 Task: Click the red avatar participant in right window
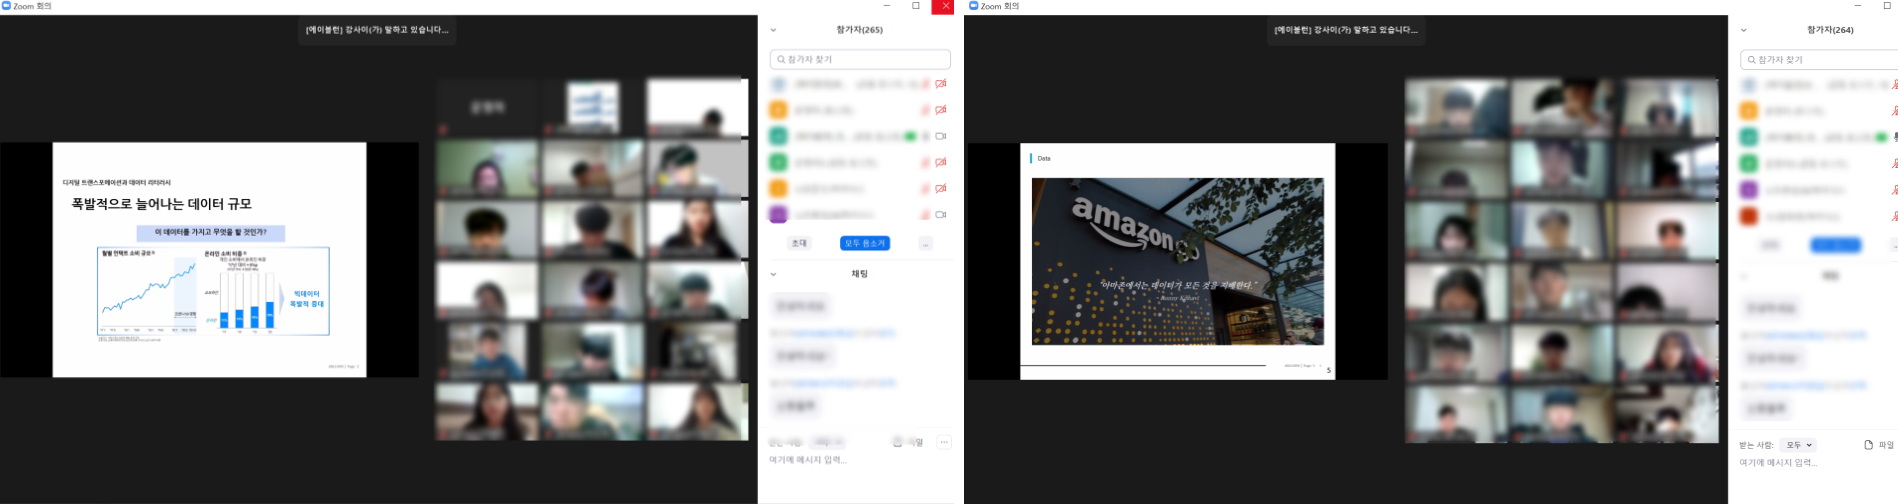point(1748,215)
